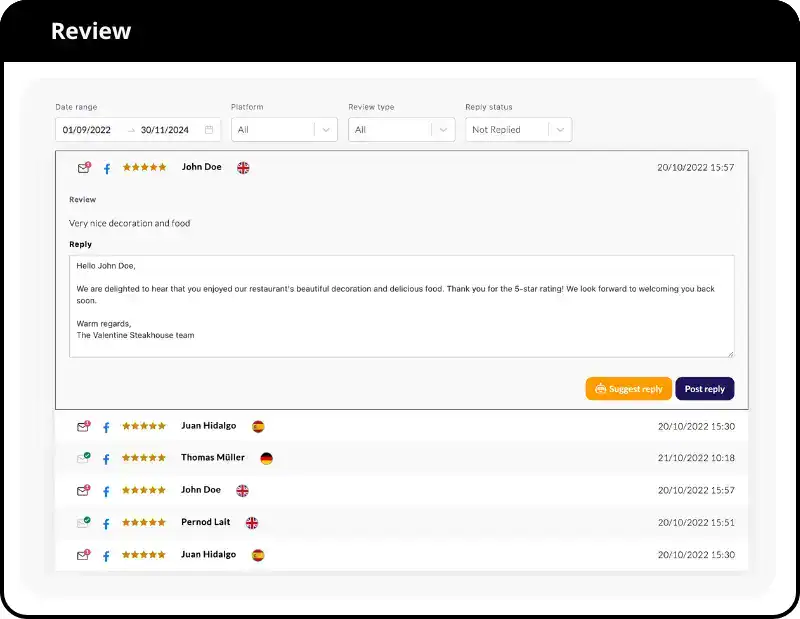This screenshot has width=800, height=619.
Task: Open the Review type dropdown
Action: tap(400, 129)
